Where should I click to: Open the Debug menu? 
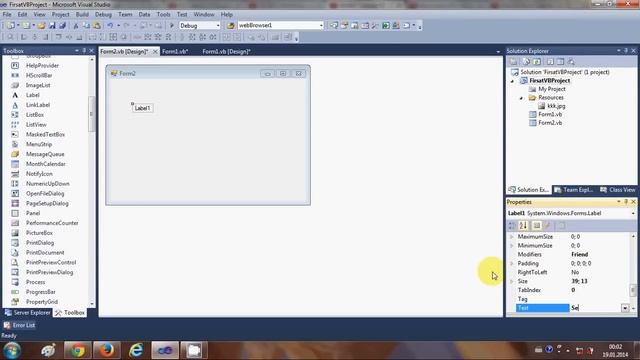pos(103,14)
